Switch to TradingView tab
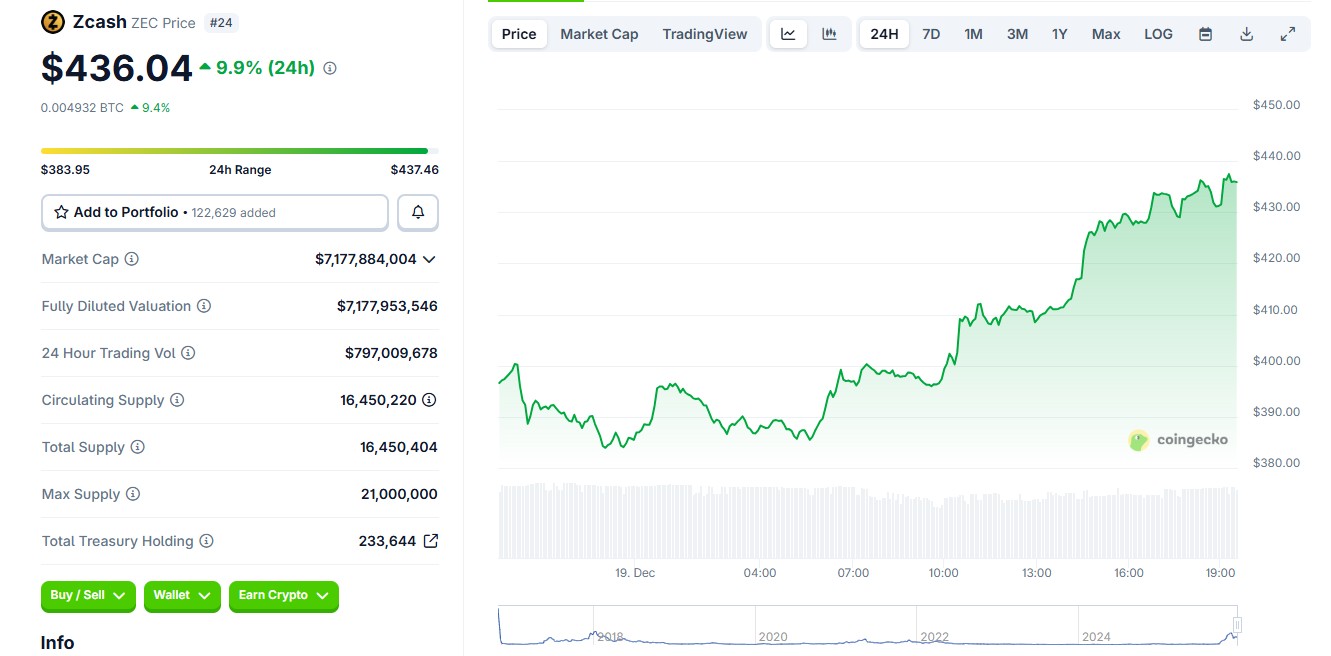This screenshot has width=1331, height=656. (705, 34)
